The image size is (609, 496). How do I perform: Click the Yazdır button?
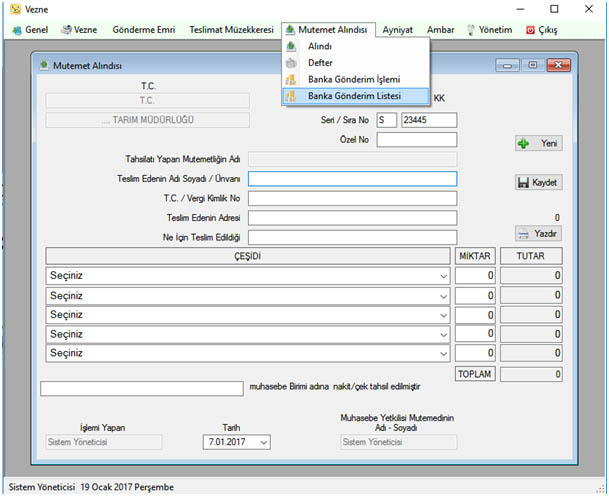[x=539, y=233]
